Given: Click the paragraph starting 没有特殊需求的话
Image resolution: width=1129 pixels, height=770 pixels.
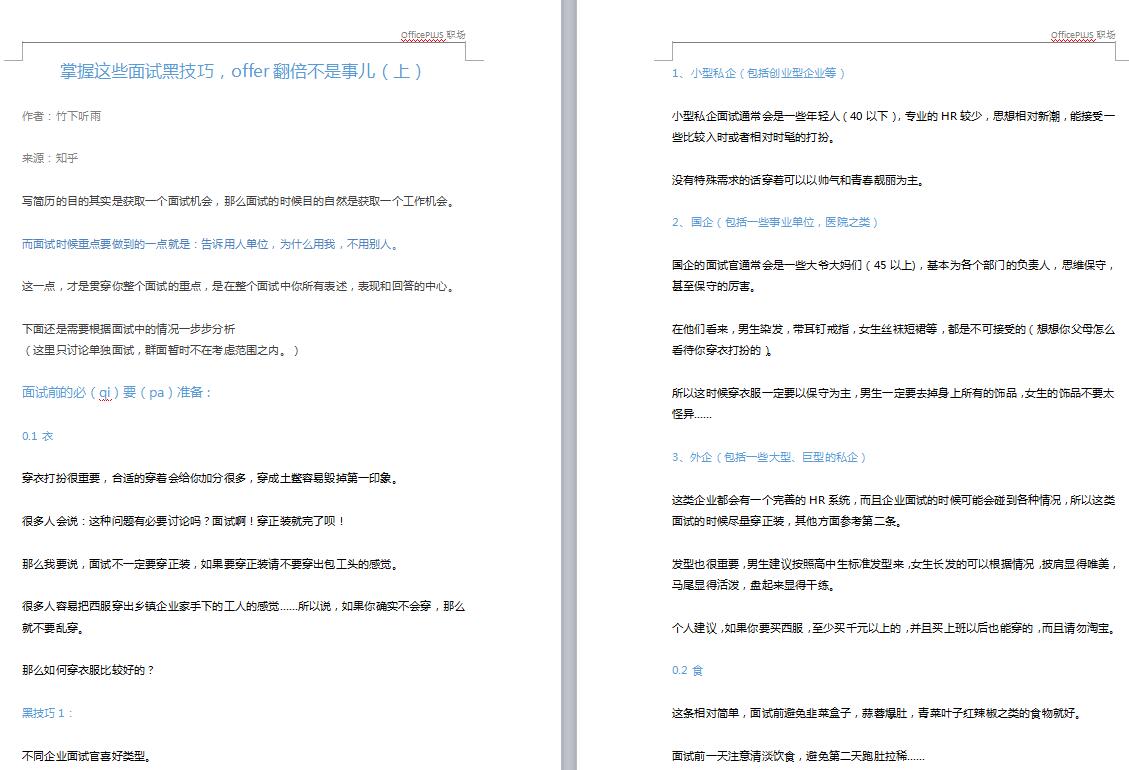Looking at the screenshot, I should [x=798, y=181].
